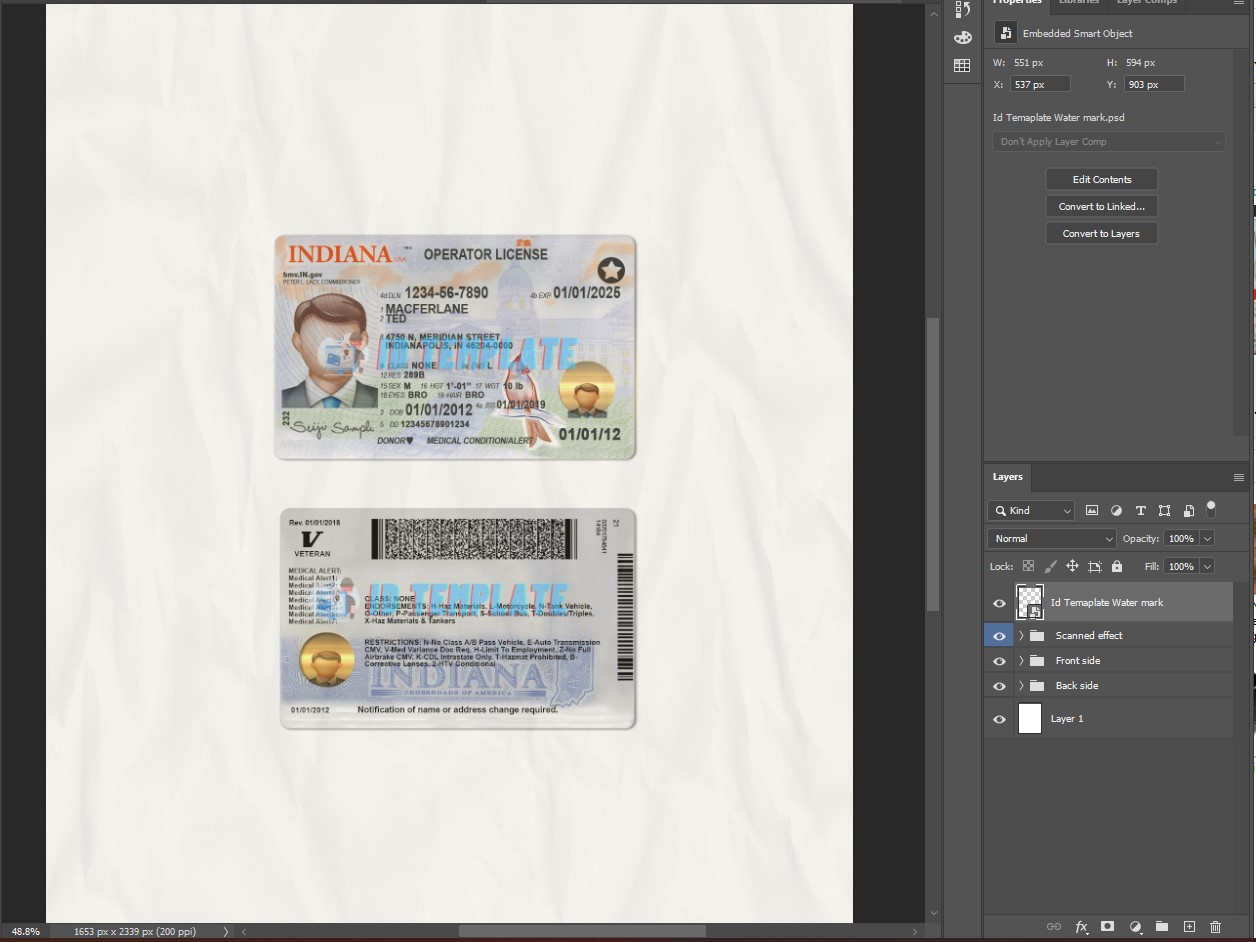Delete layer trash icon

pyautogui.click(x=1216, y=927)
